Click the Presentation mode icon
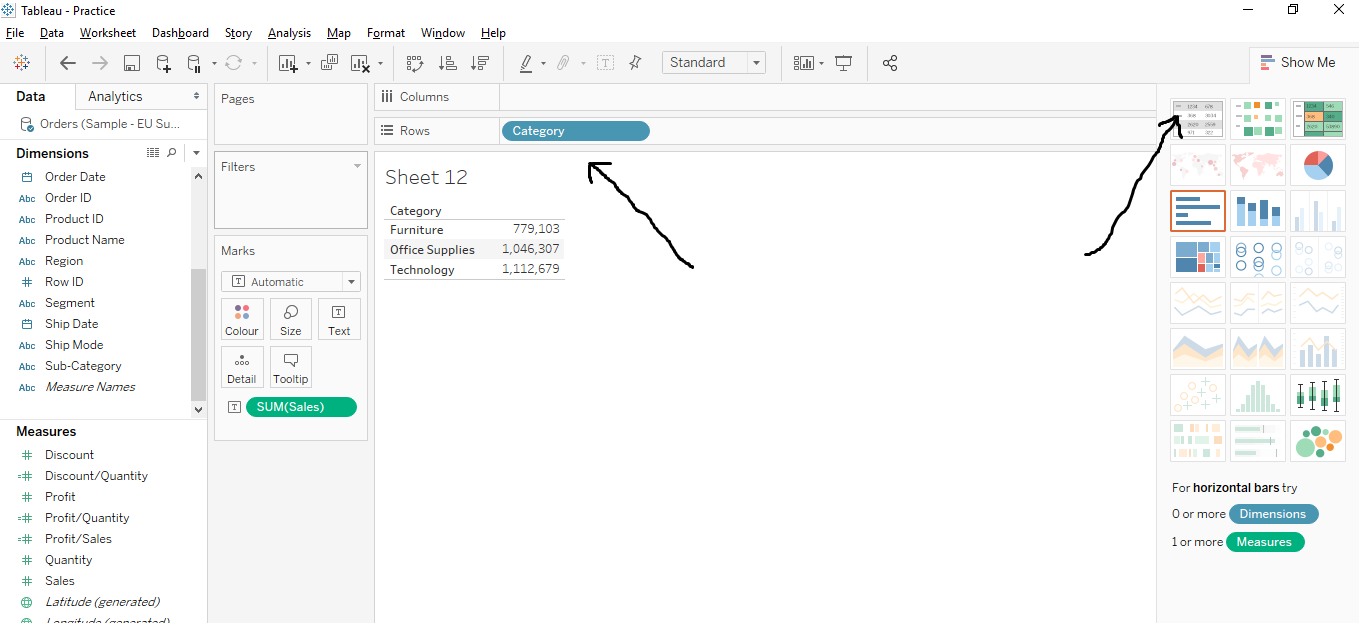Screen dimensions: 1359x623 click(843, 63)
